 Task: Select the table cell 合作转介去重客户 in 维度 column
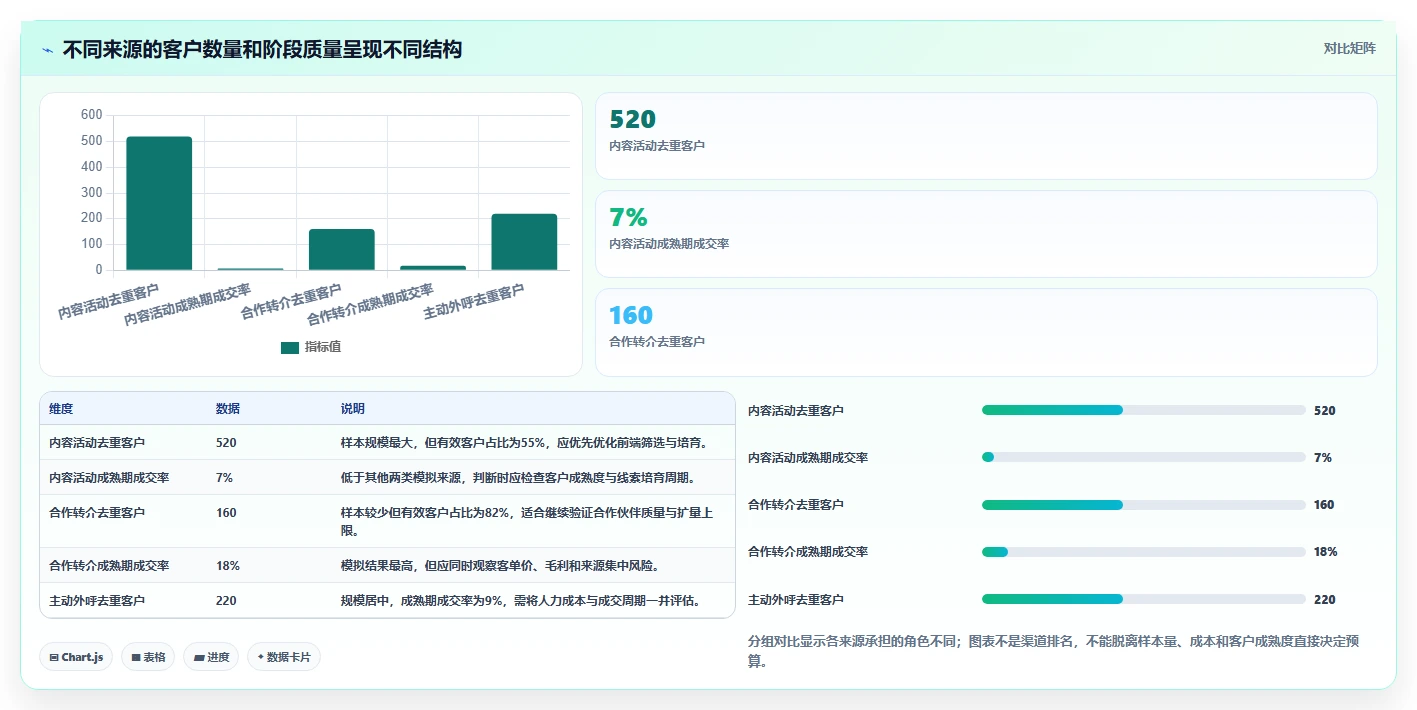pos(97,512)
